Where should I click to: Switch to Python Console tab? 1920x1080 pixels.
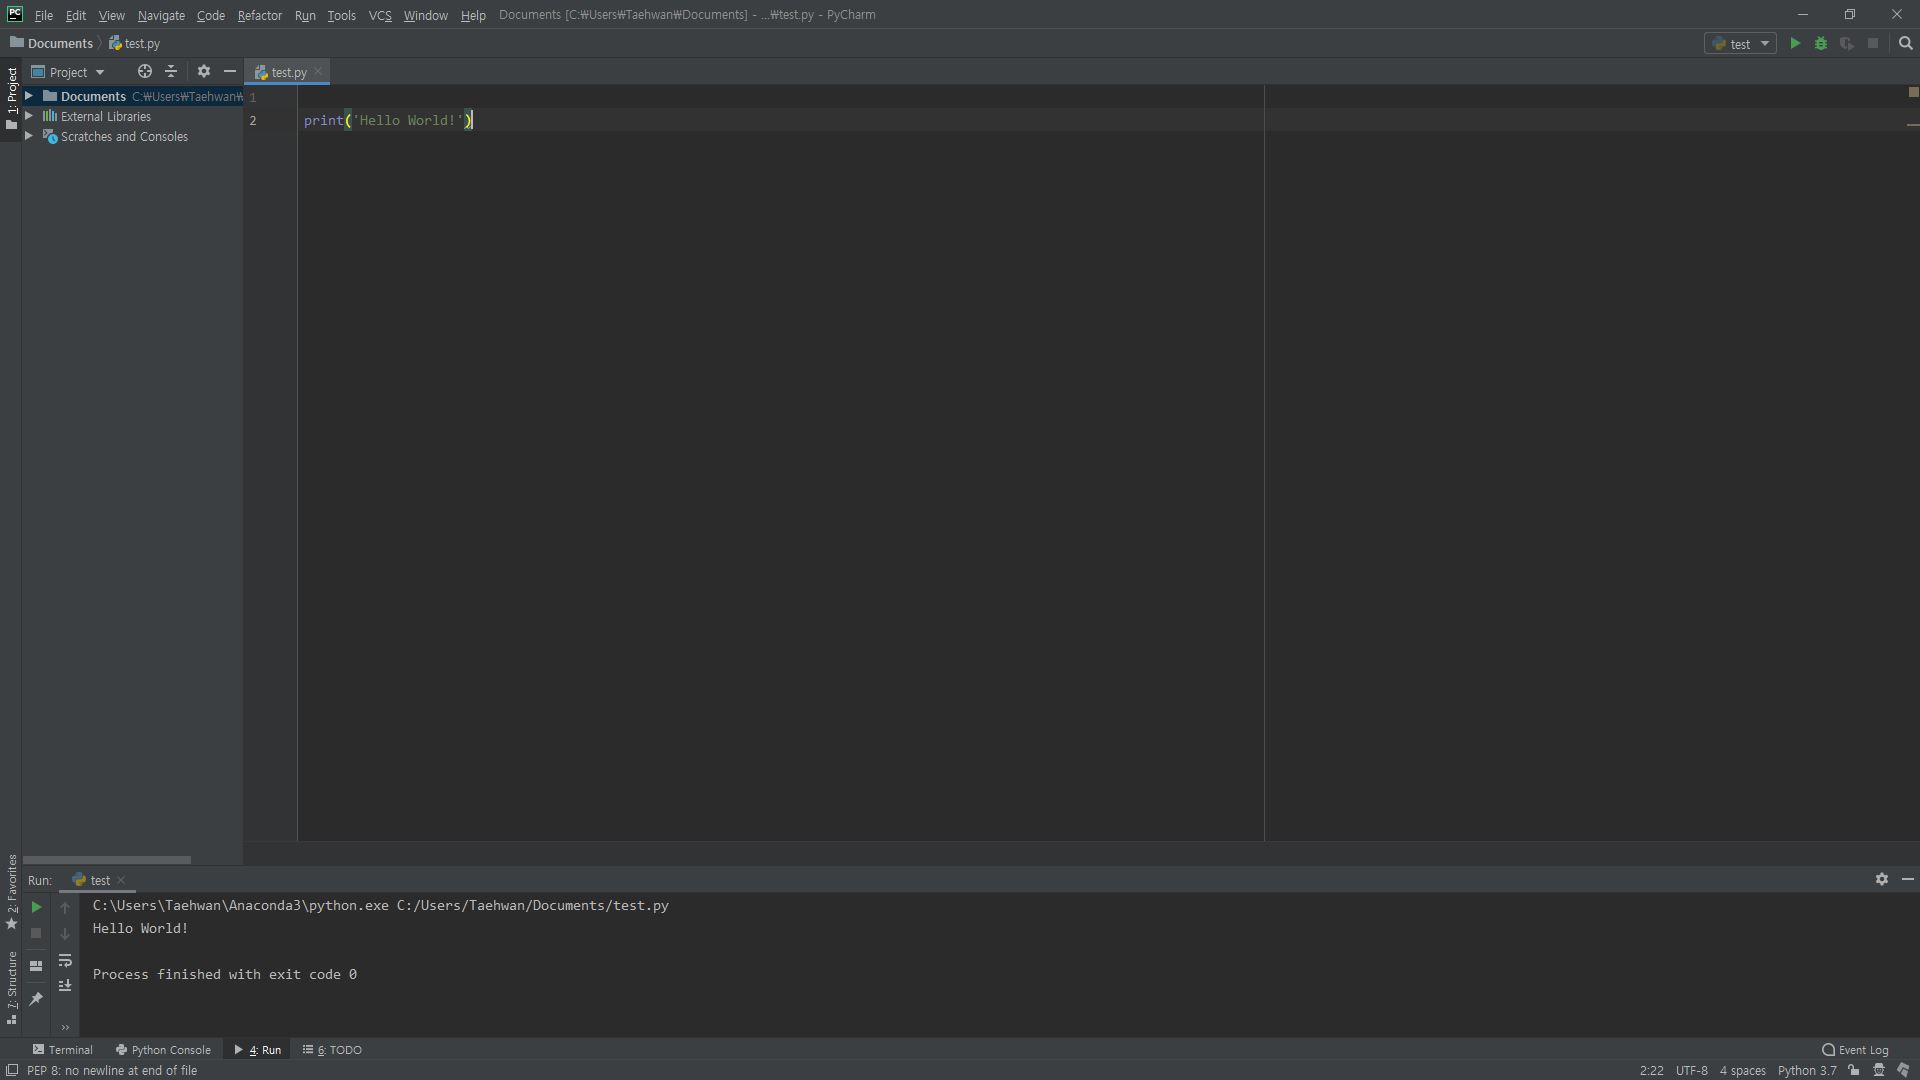click(x=163, y=1050)
